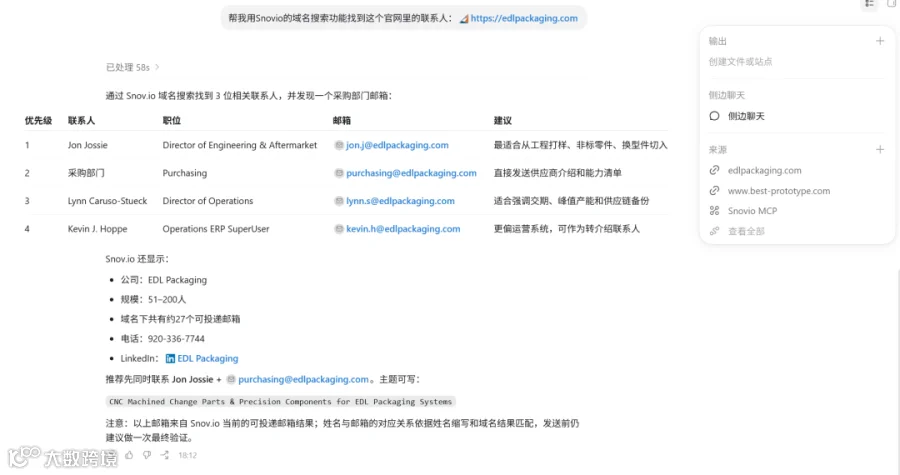Click the chat bubble icon for 侧边聊天
900x475 pixels.
pyautogui.click(x=714, y=116)
